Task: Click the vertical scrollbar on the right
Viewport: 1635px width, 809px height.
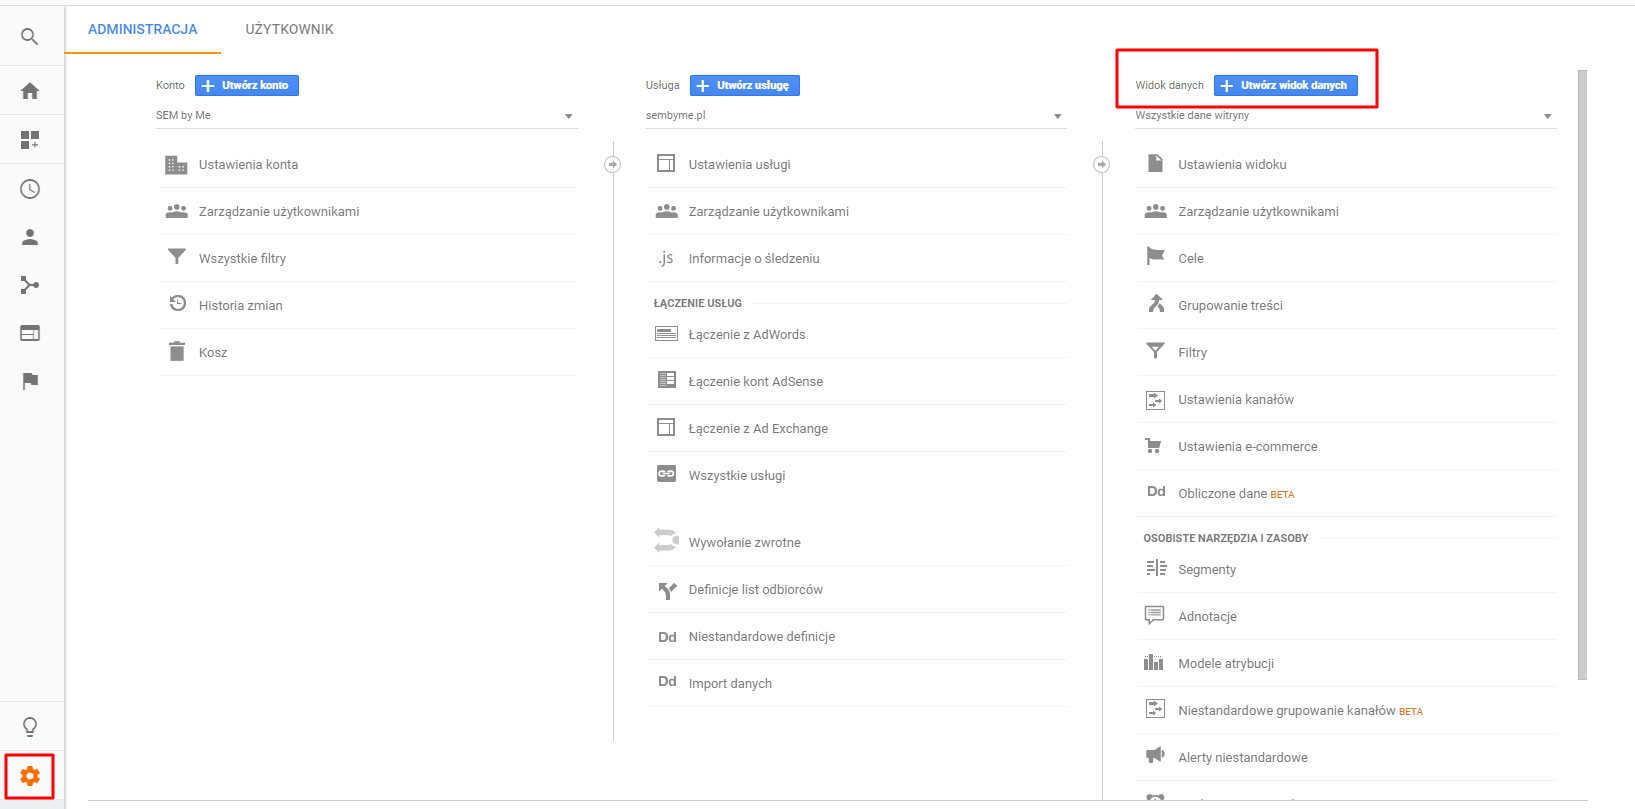Action: click(x=1581, y=374)
